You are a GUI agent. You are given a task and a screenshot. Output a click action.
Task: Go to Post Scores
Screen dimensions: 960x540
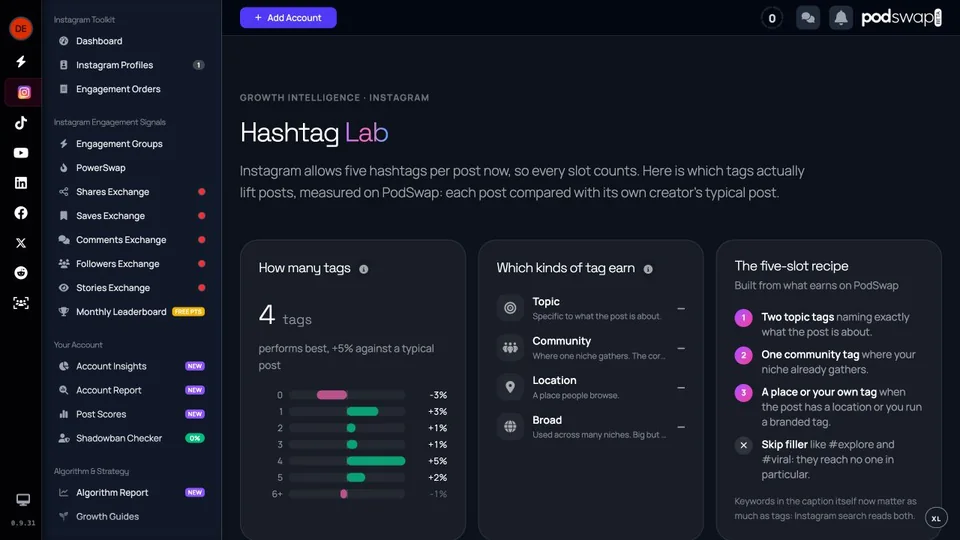pos(131,414)
